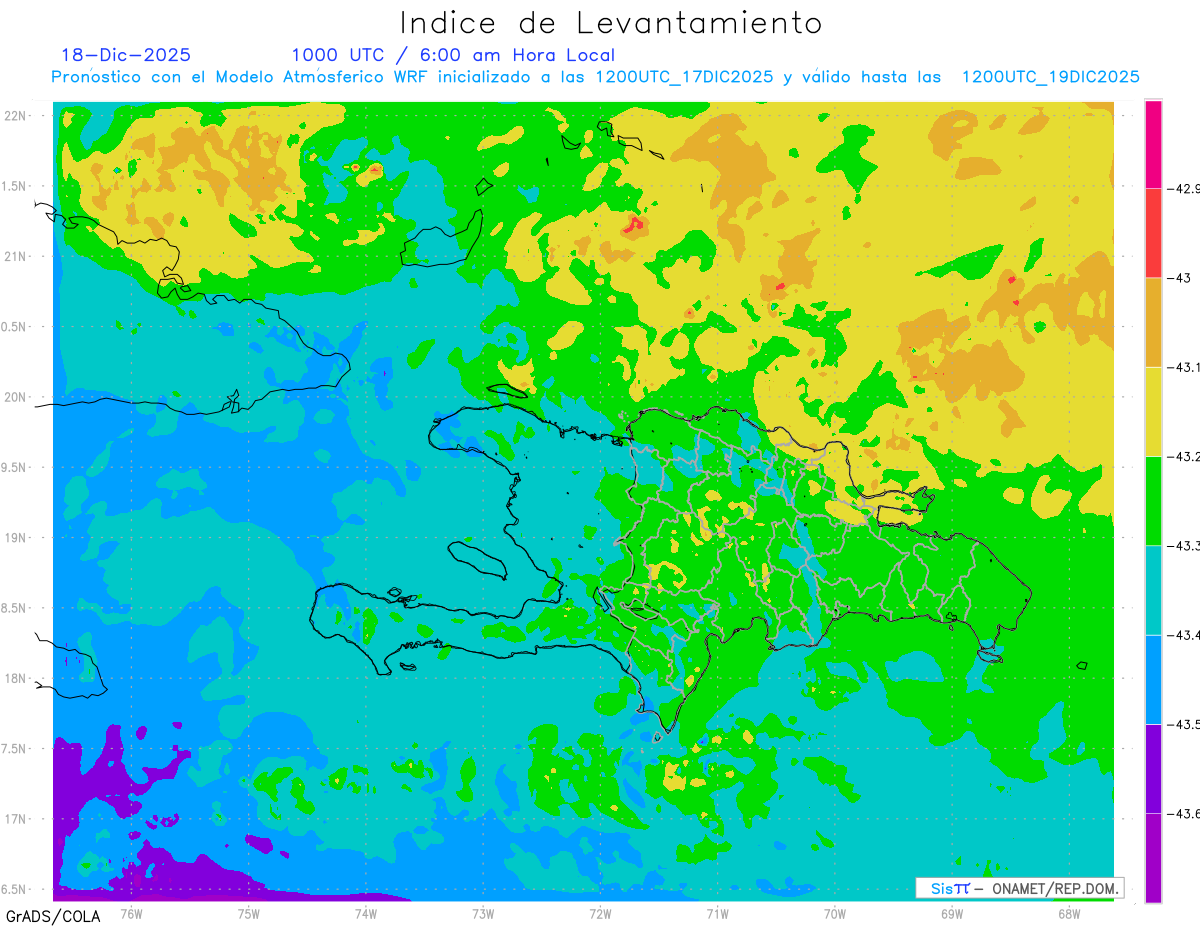This screenshot has width=1200, height=927.
Task: Click the latitude label "22N"
Action: coord(17,115)
